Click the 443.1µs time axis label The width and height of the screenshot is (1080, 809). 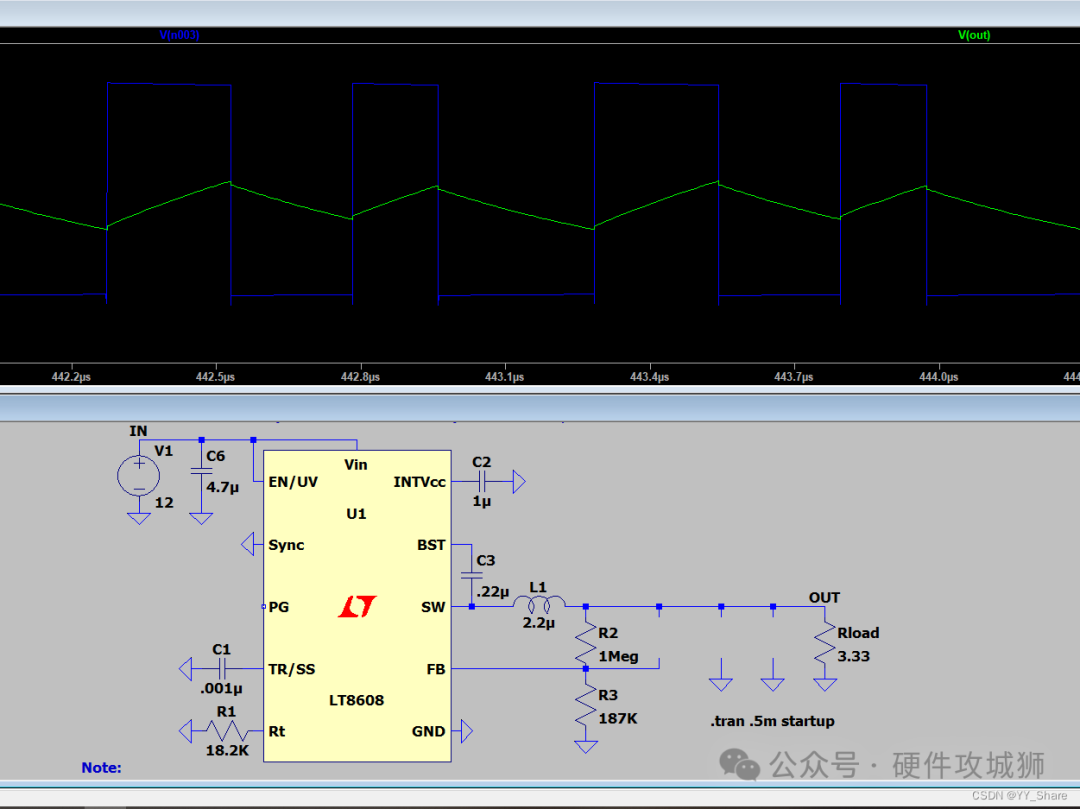pos(504,377)
